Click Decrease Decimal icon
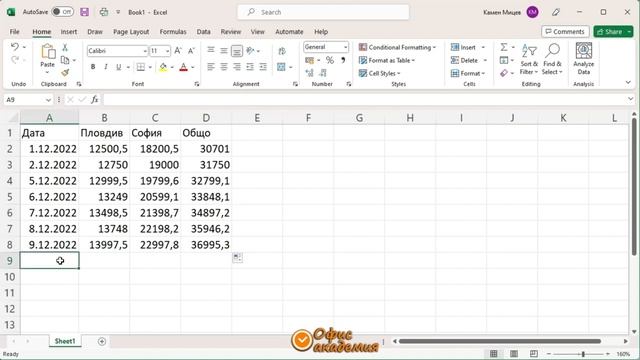Screen dimensions: 640x360 coord(322,73)
